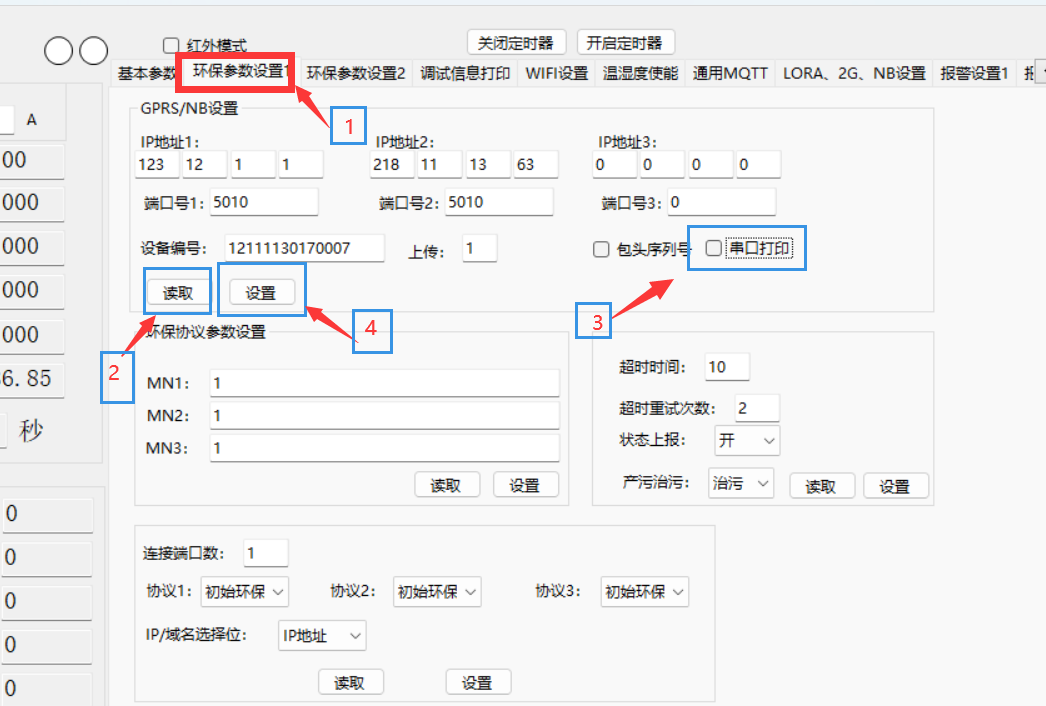Toggle the 串口打印 checkbox

click(713, 248)
